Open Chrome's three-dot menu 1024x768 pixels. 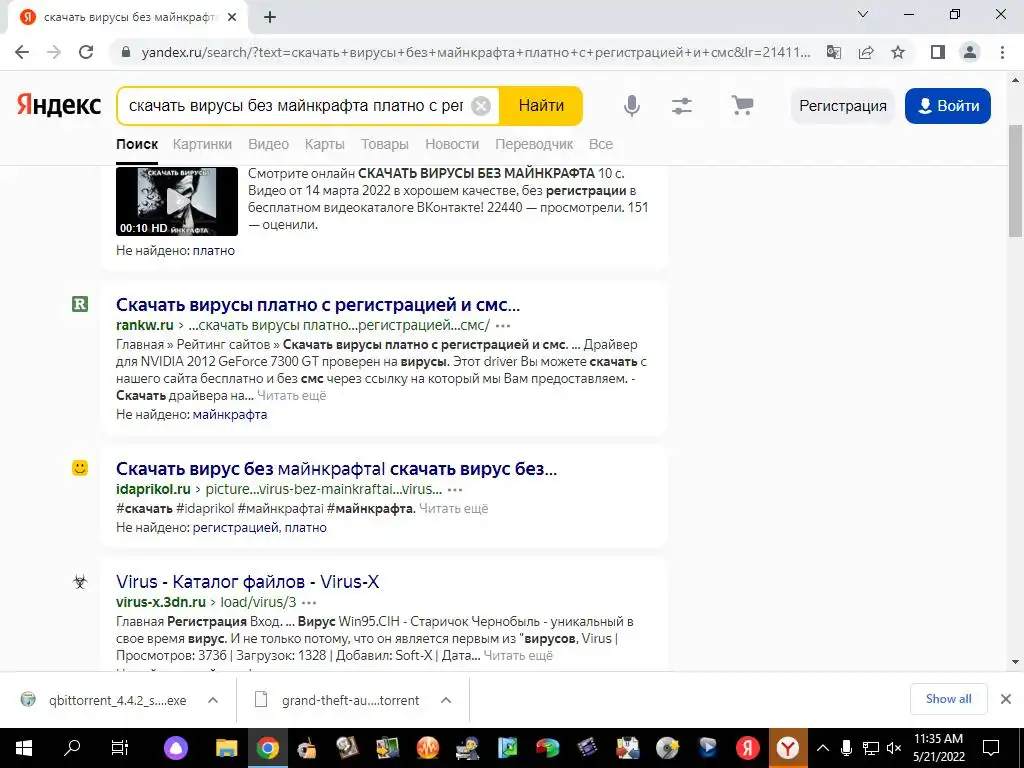[1002, 52]
